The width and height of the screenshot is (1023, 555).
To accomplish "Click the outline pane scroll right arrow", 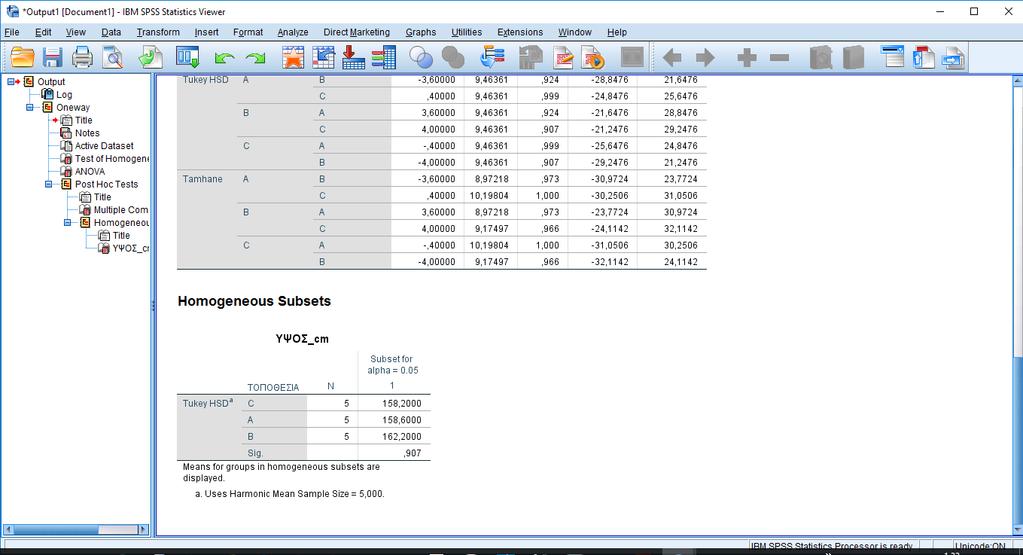I will (x=143, y=530).
